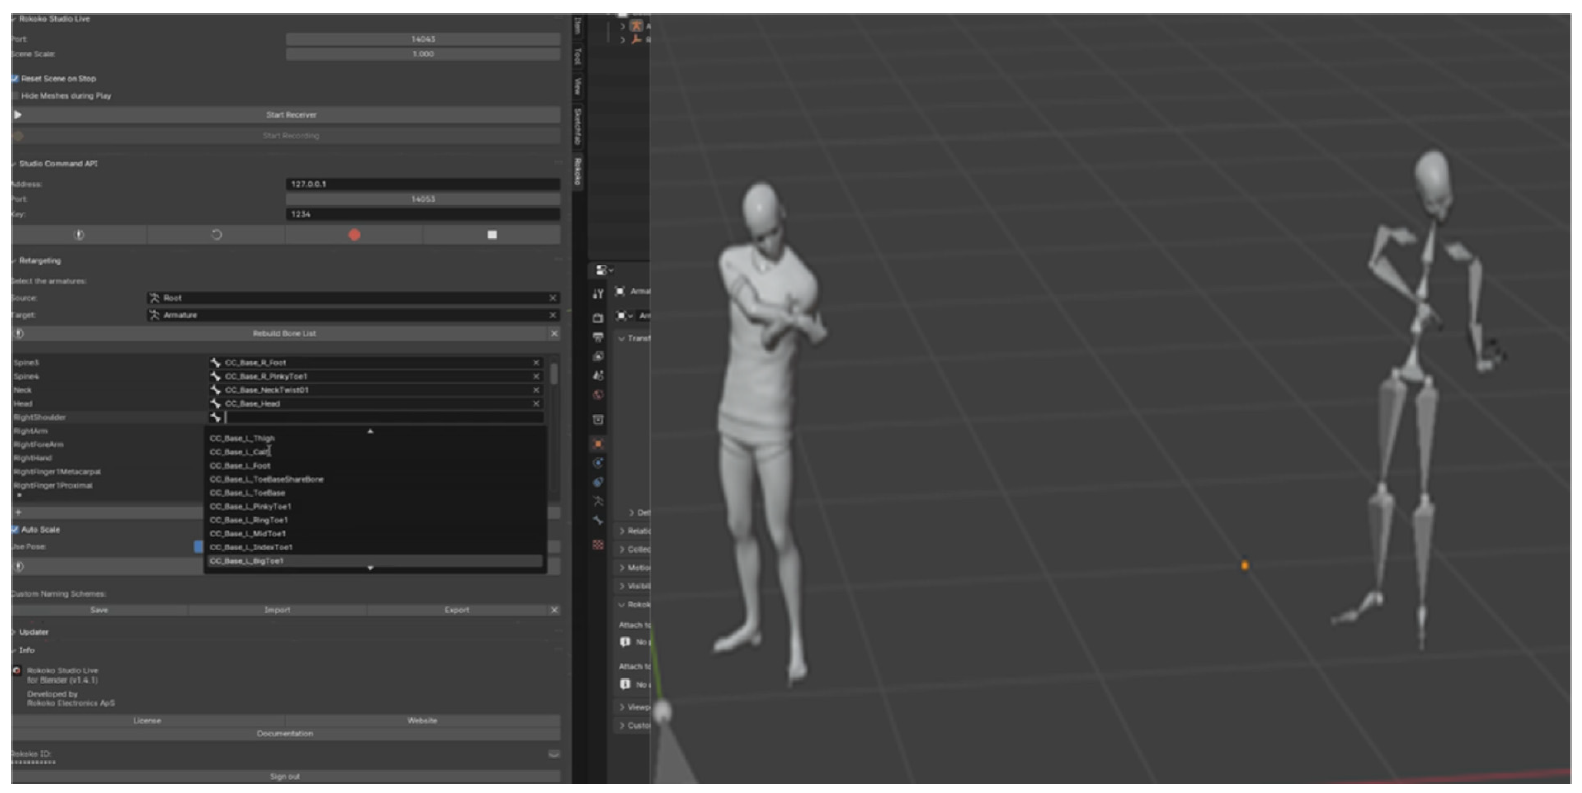The image size is (1582, 793).
Task: Disable Reset Scene on Stop checkbox
Action: pos(15,78)
